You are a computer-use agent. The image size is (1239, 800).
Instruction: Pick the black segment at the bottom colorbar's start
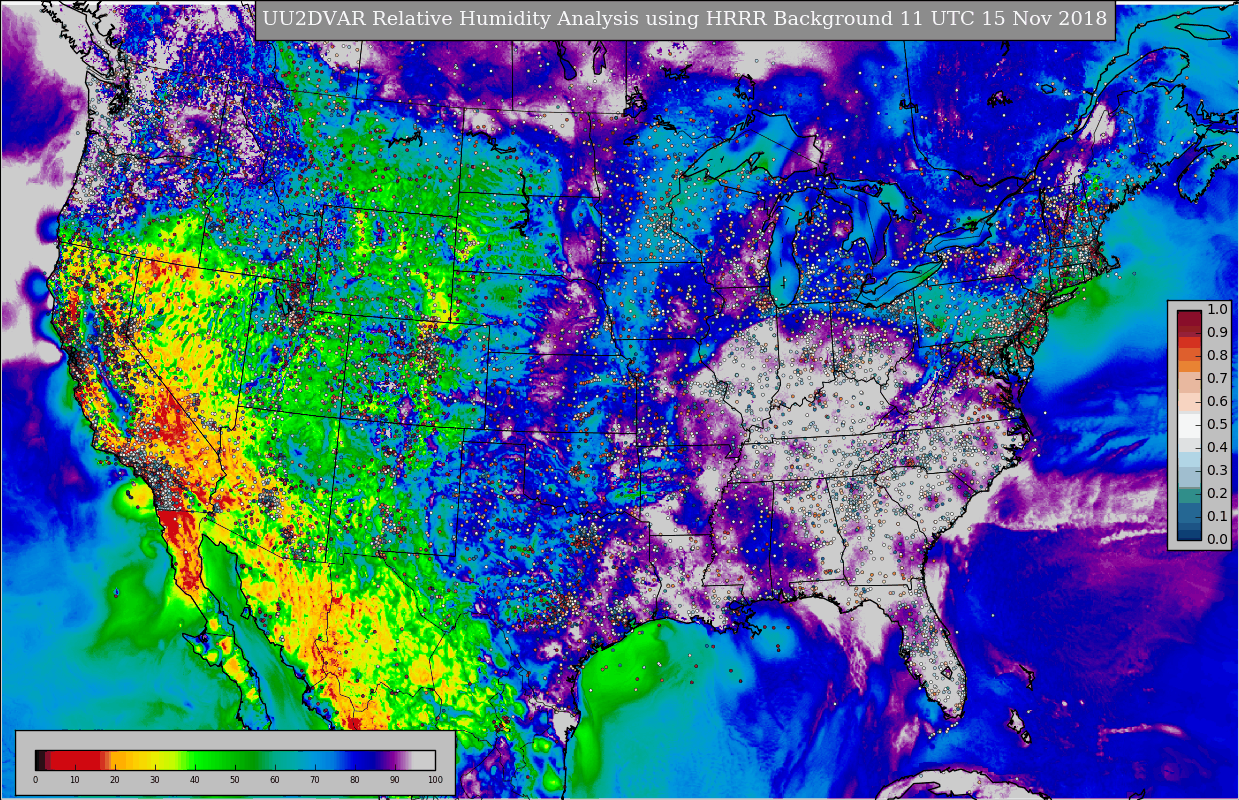(x=40, y=759)
